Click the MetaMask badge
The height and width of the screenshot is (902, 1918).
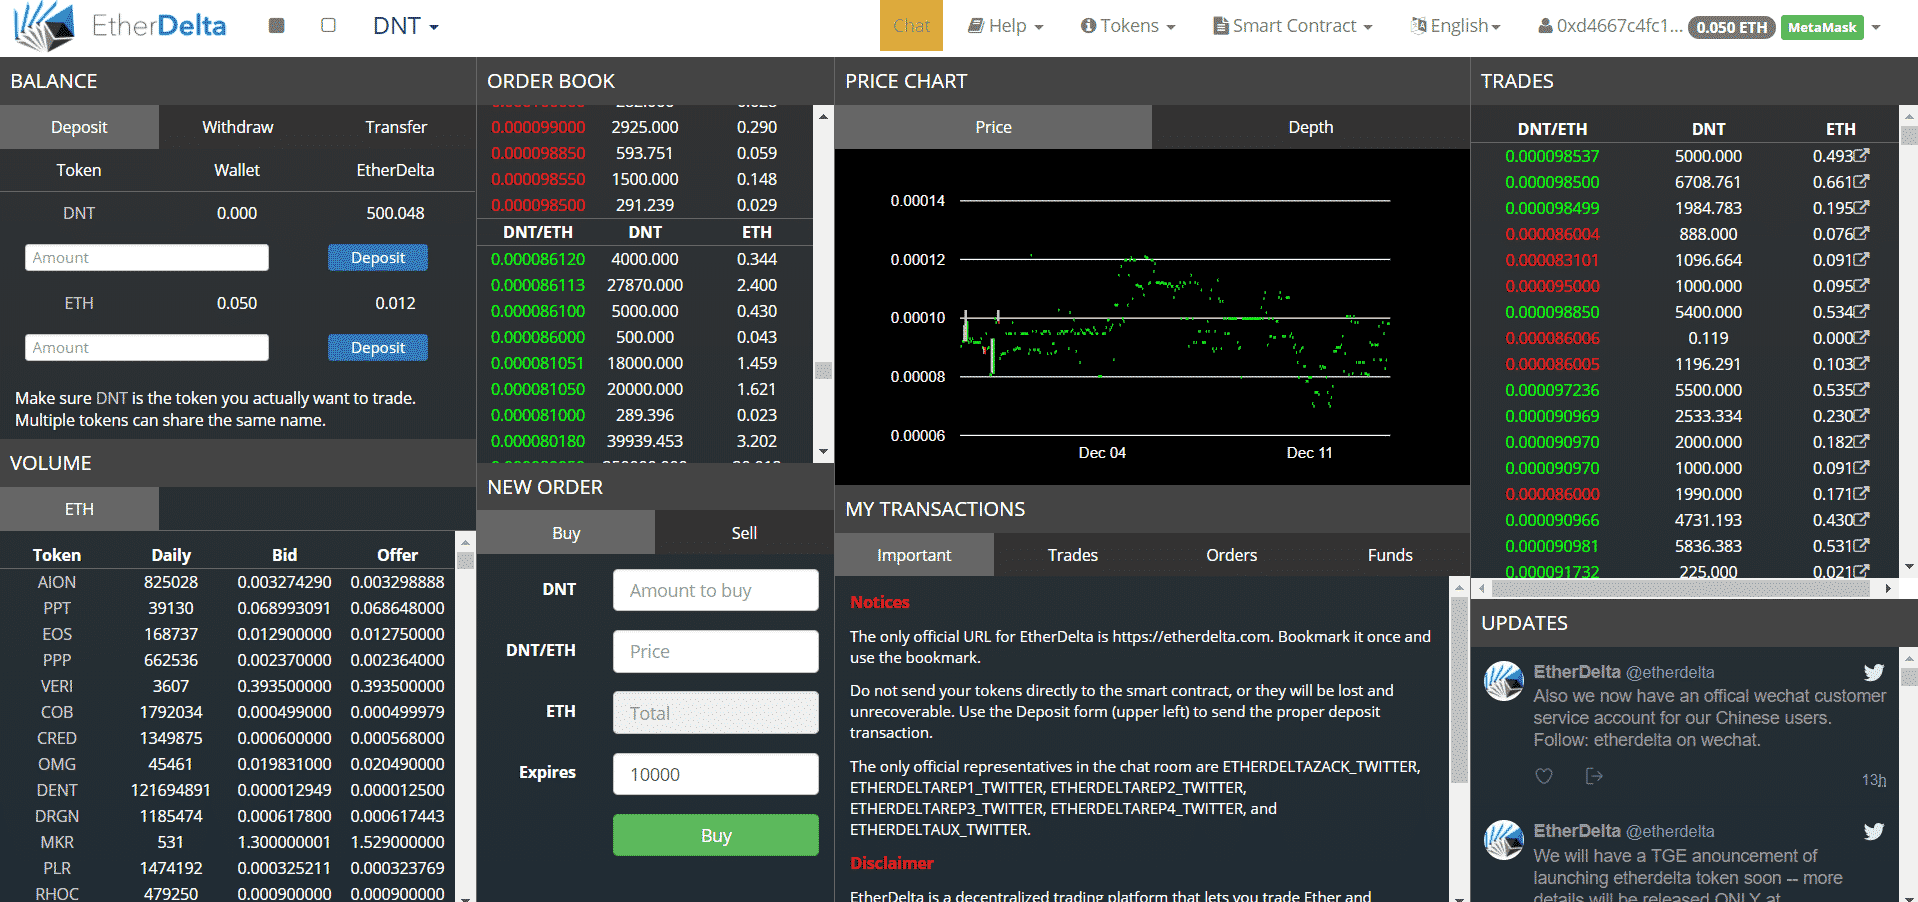tap(1822, 27)
